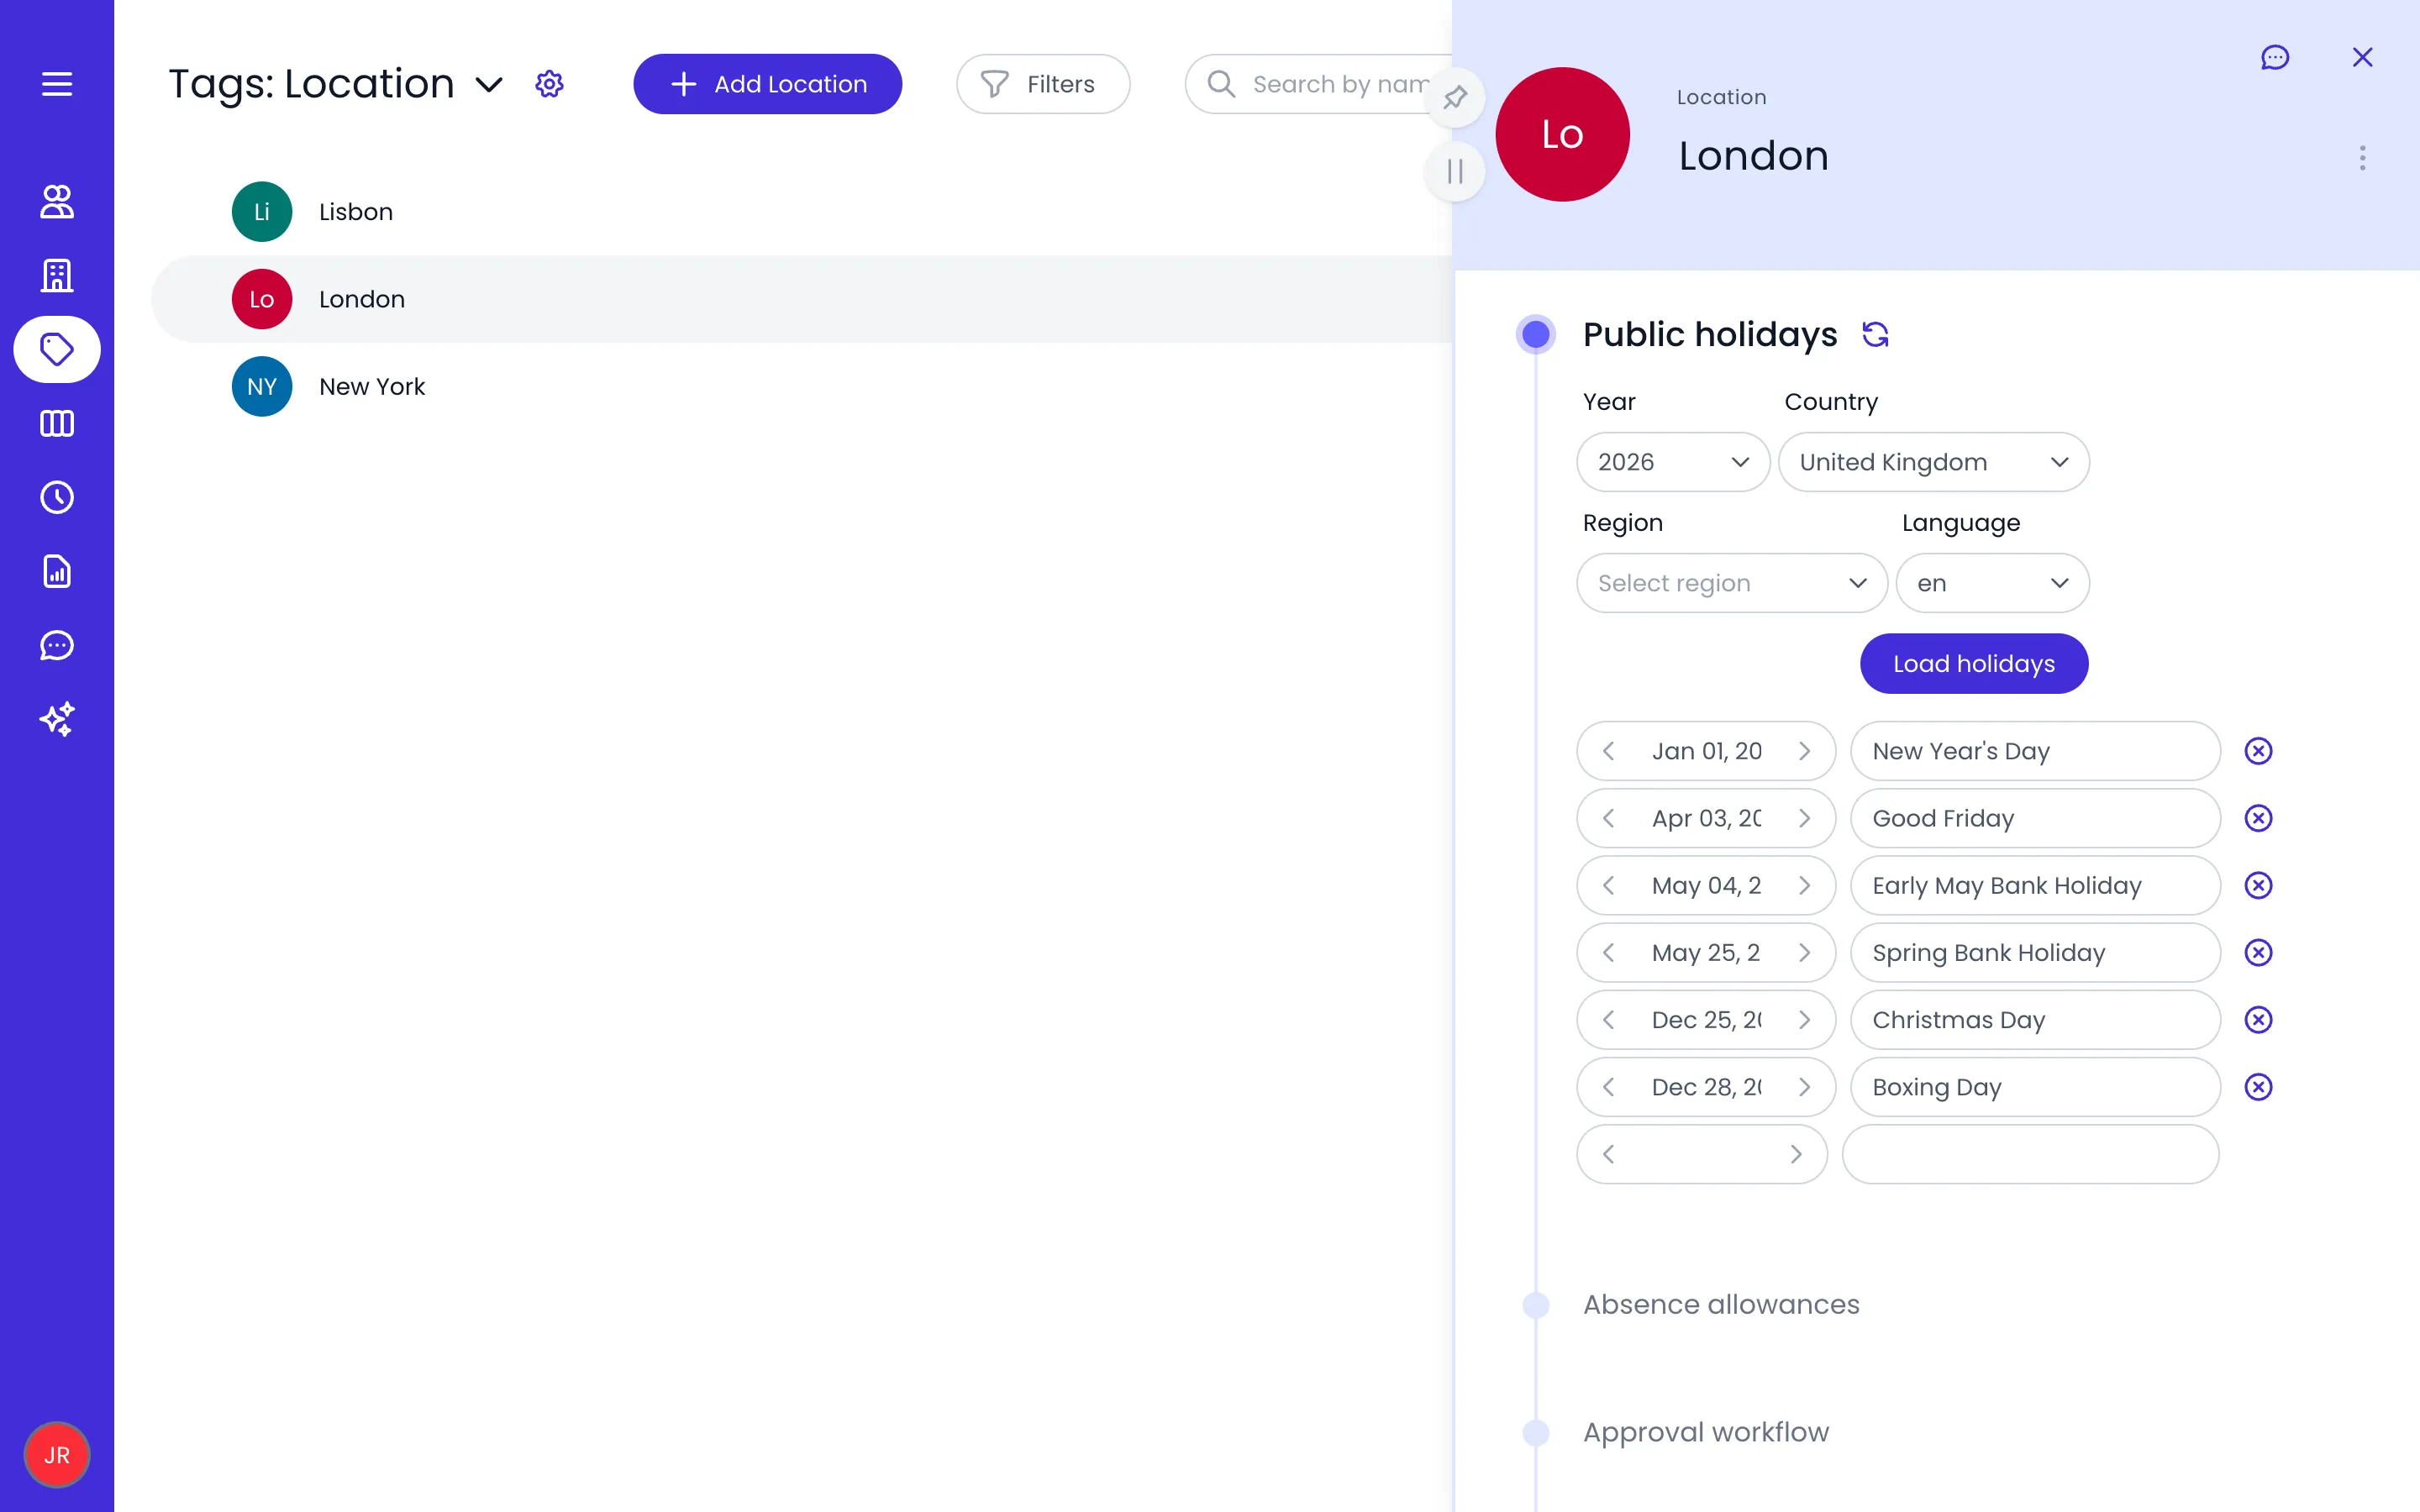Open the Company building icon
Screen dimensions: 2420x1512
pos(57,276)
